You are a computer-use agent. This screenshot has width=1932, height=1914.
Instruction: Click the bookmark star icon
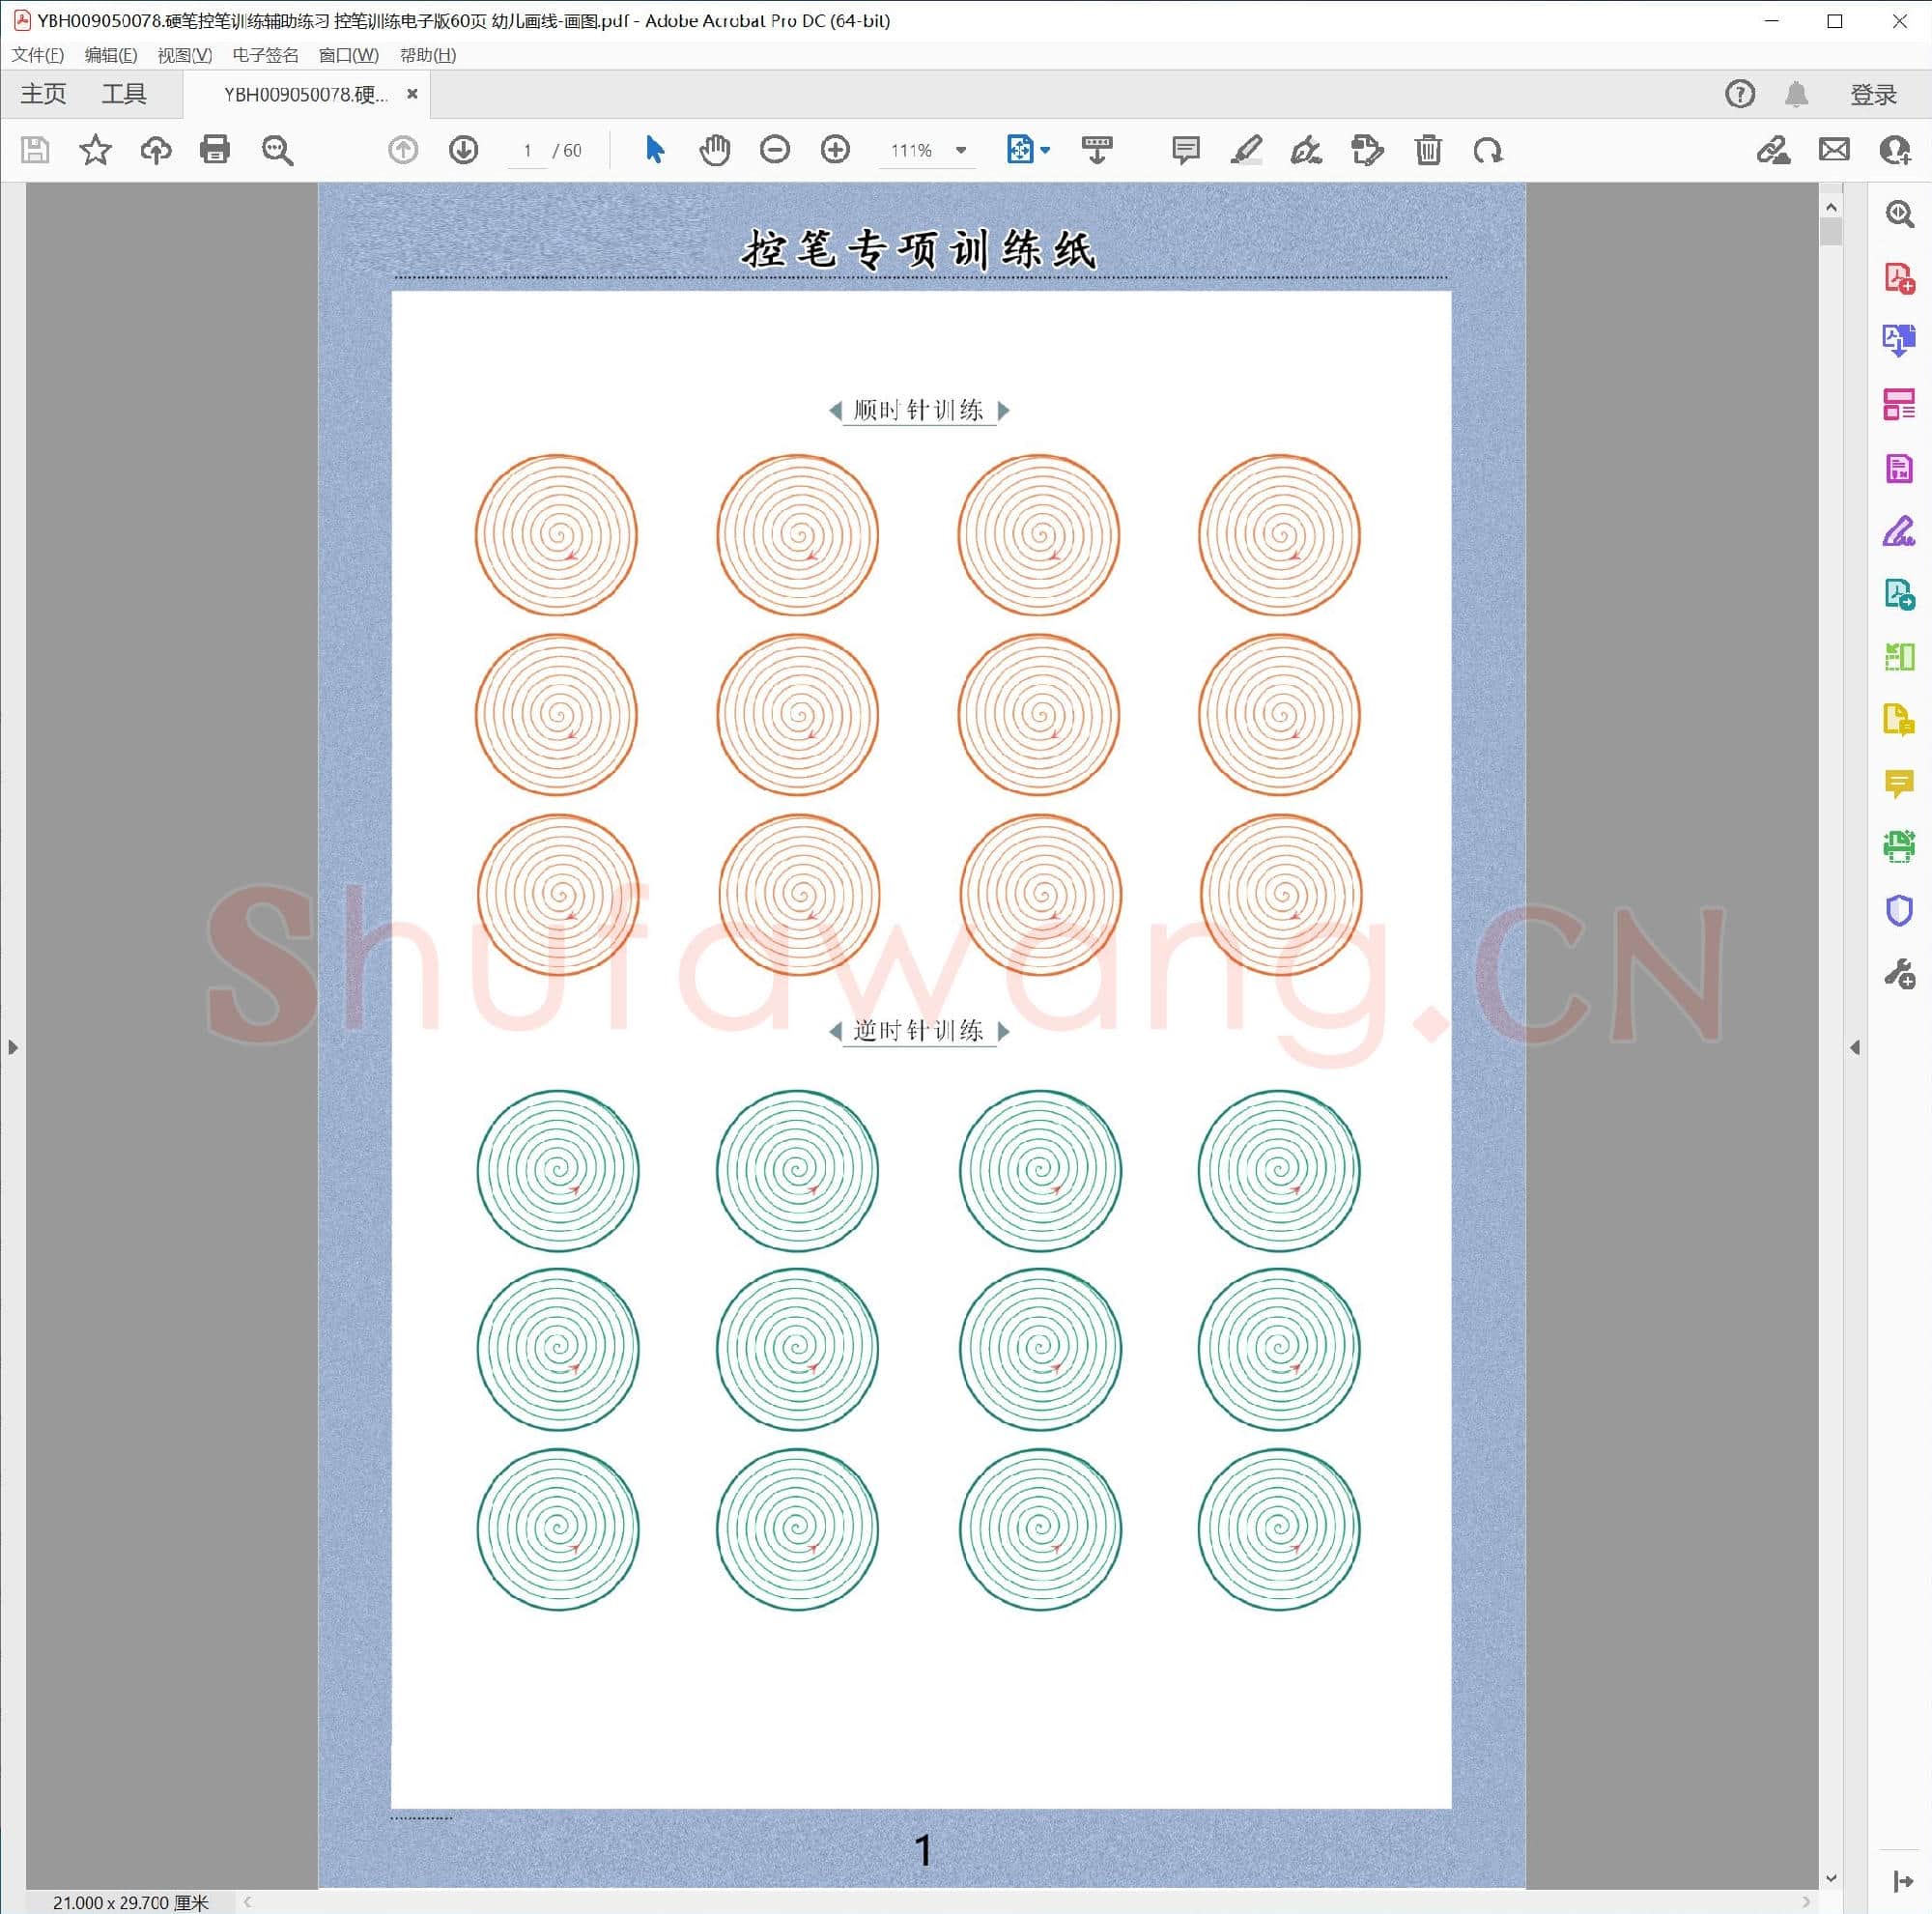(95, 150)
